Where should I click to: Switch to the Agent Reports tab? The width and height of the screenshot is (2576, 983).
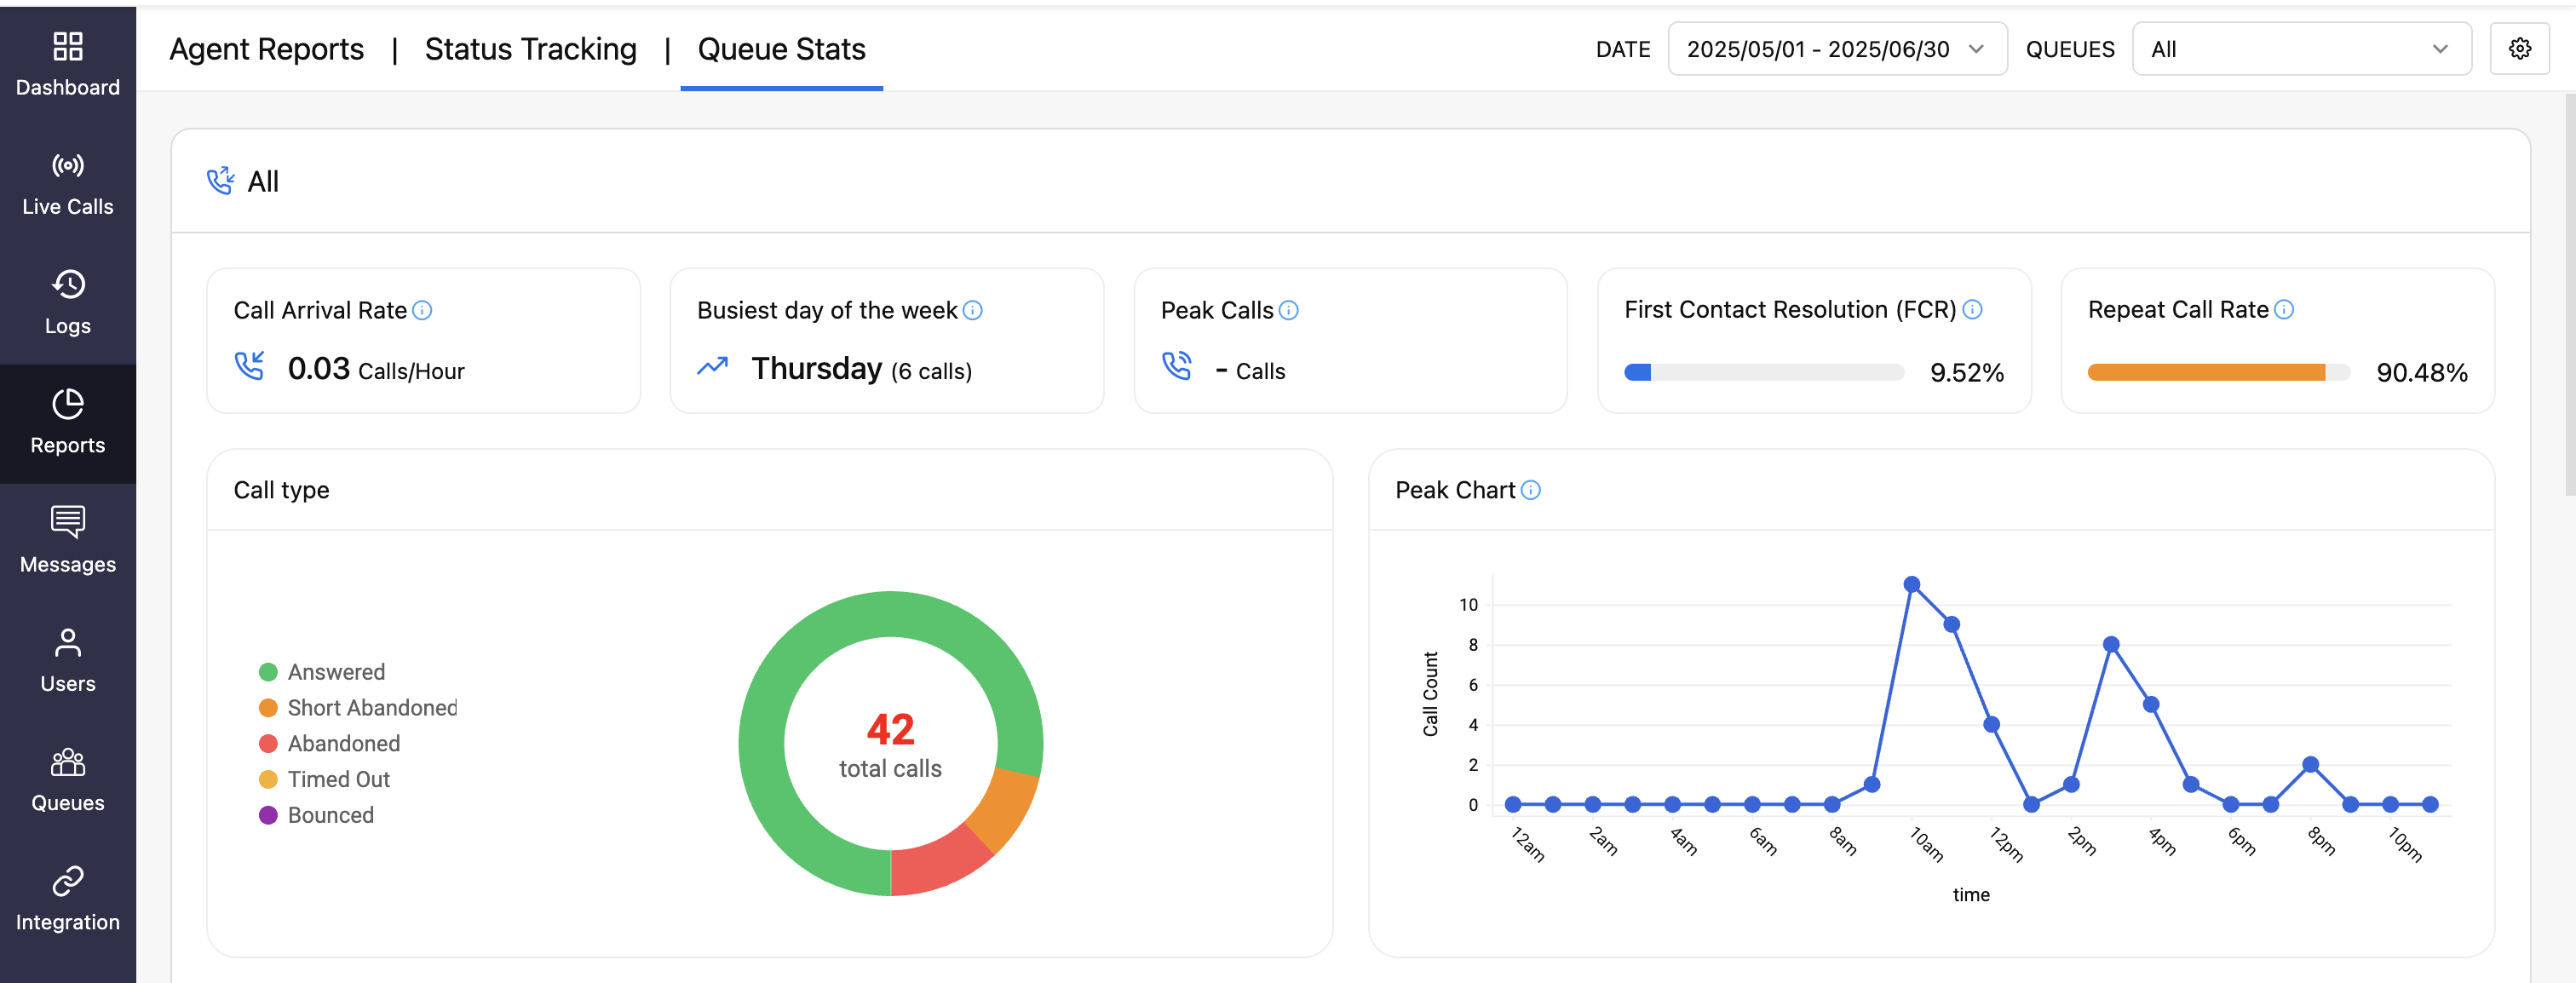pos(266,49)
